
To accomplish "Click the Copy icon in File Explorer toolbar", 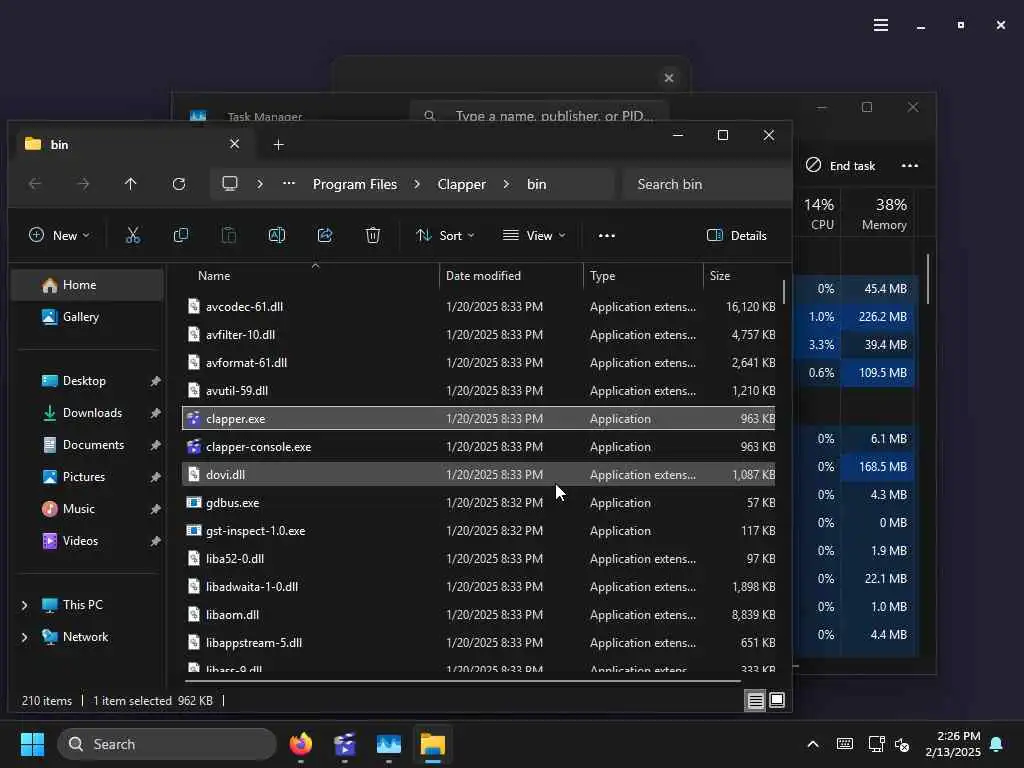I will (181, 235).
